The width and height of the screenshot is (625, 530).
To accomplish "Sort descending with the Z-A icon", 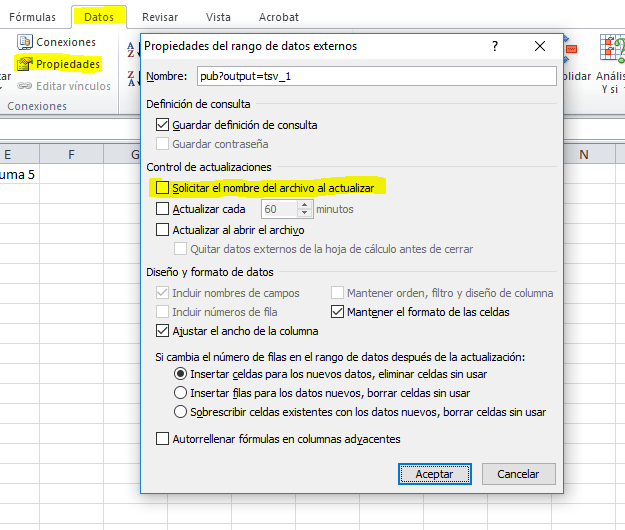I will [132, 79].
